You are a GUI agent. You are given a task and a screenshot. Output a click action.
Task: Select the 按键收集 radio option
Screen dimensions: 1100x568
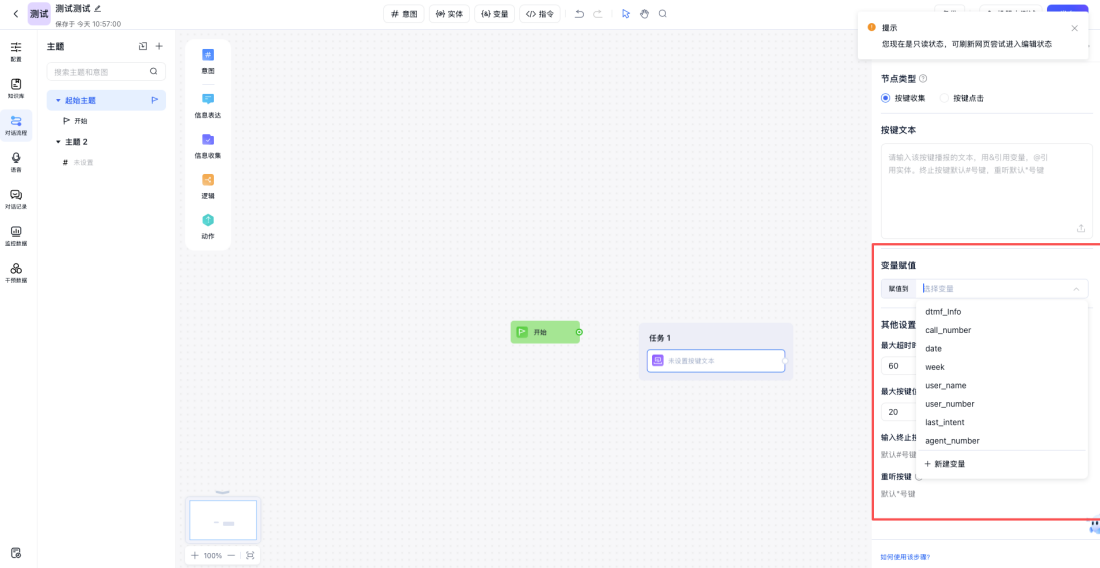coord(885,98)
